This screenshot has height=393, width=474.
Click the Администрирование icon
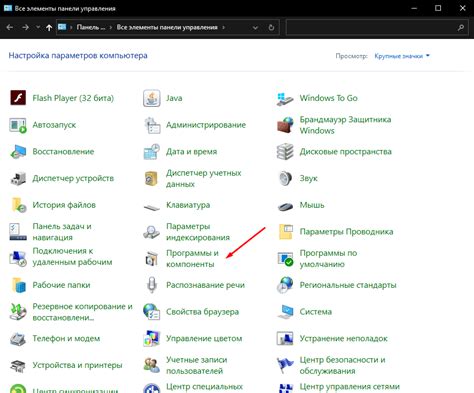click(x=152, y=125)
